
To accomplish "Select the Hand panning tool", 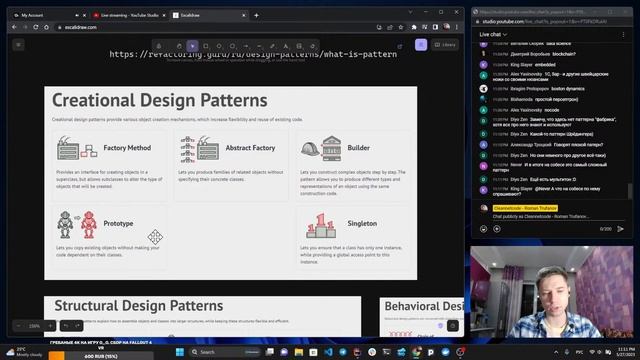I will click(x=179, y=46).
